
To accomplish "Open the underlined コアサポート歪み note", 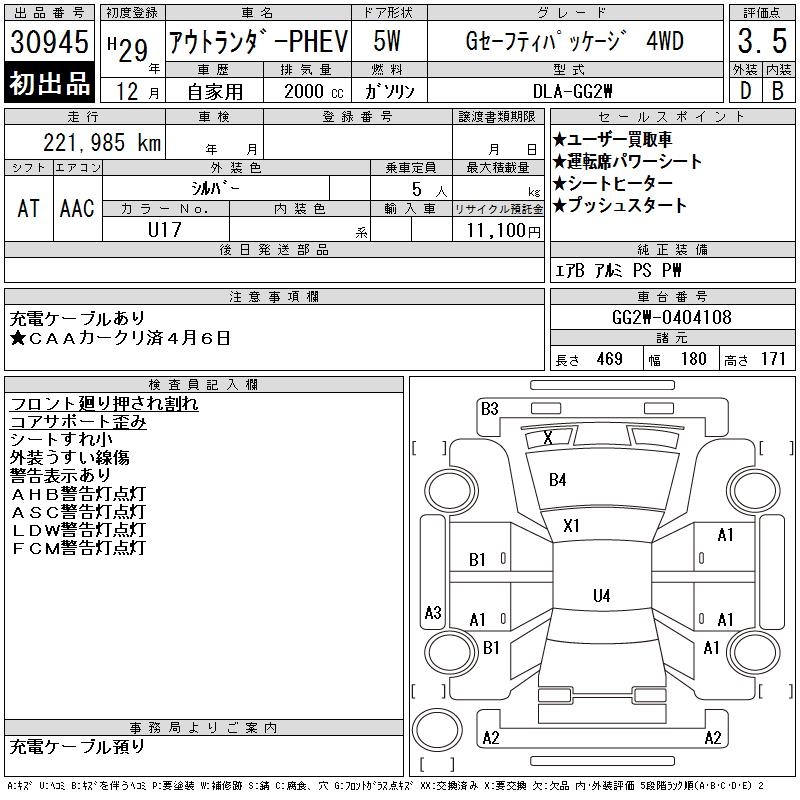I will pyautogui.click(x=78, y=422).
